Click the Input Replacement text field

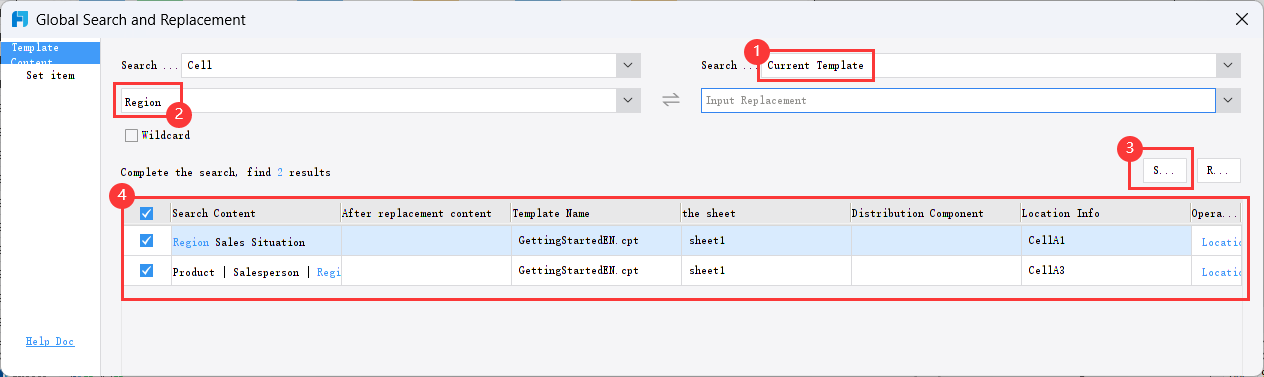pos(958,101)
